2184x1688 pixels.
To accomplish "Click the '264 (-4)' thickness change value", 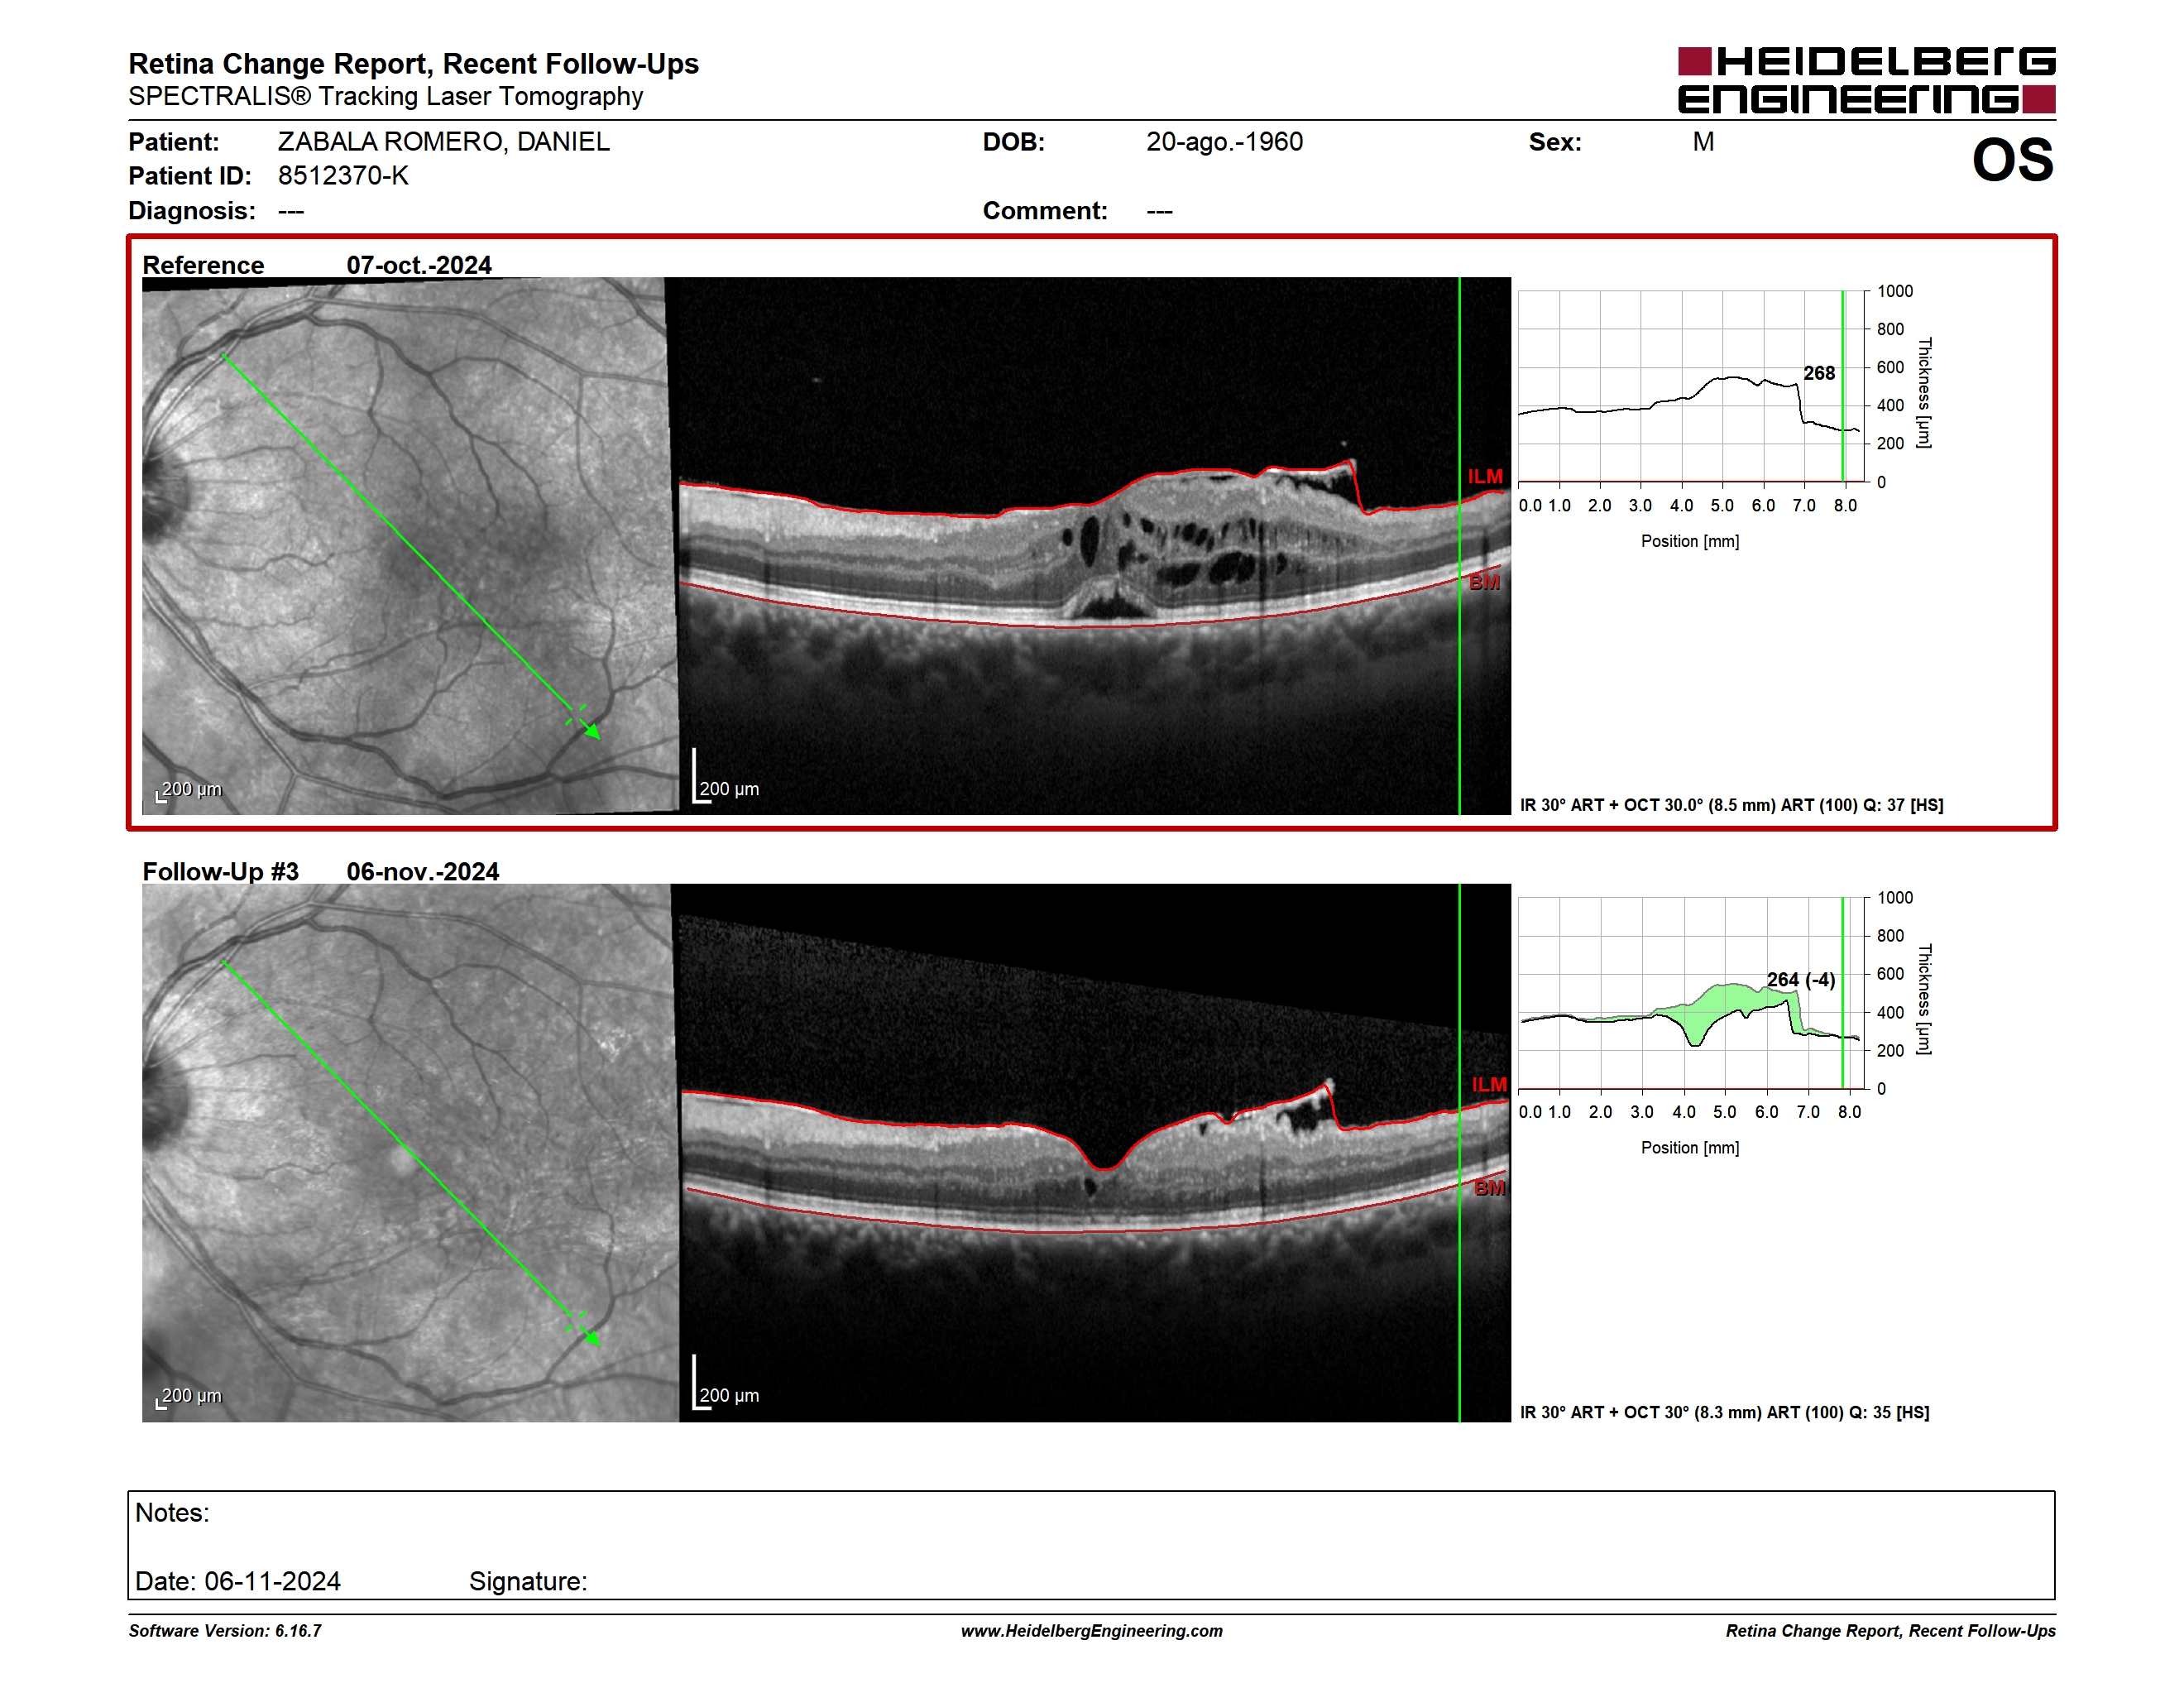I will tap(1801, 980).
